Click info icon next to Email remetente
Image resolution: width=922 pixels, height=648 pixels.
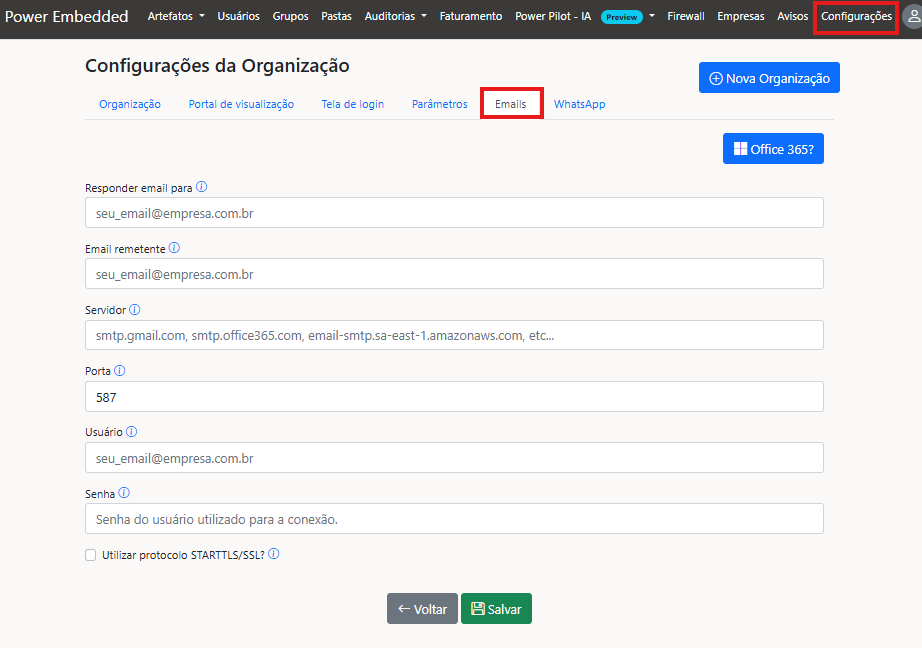174,248
